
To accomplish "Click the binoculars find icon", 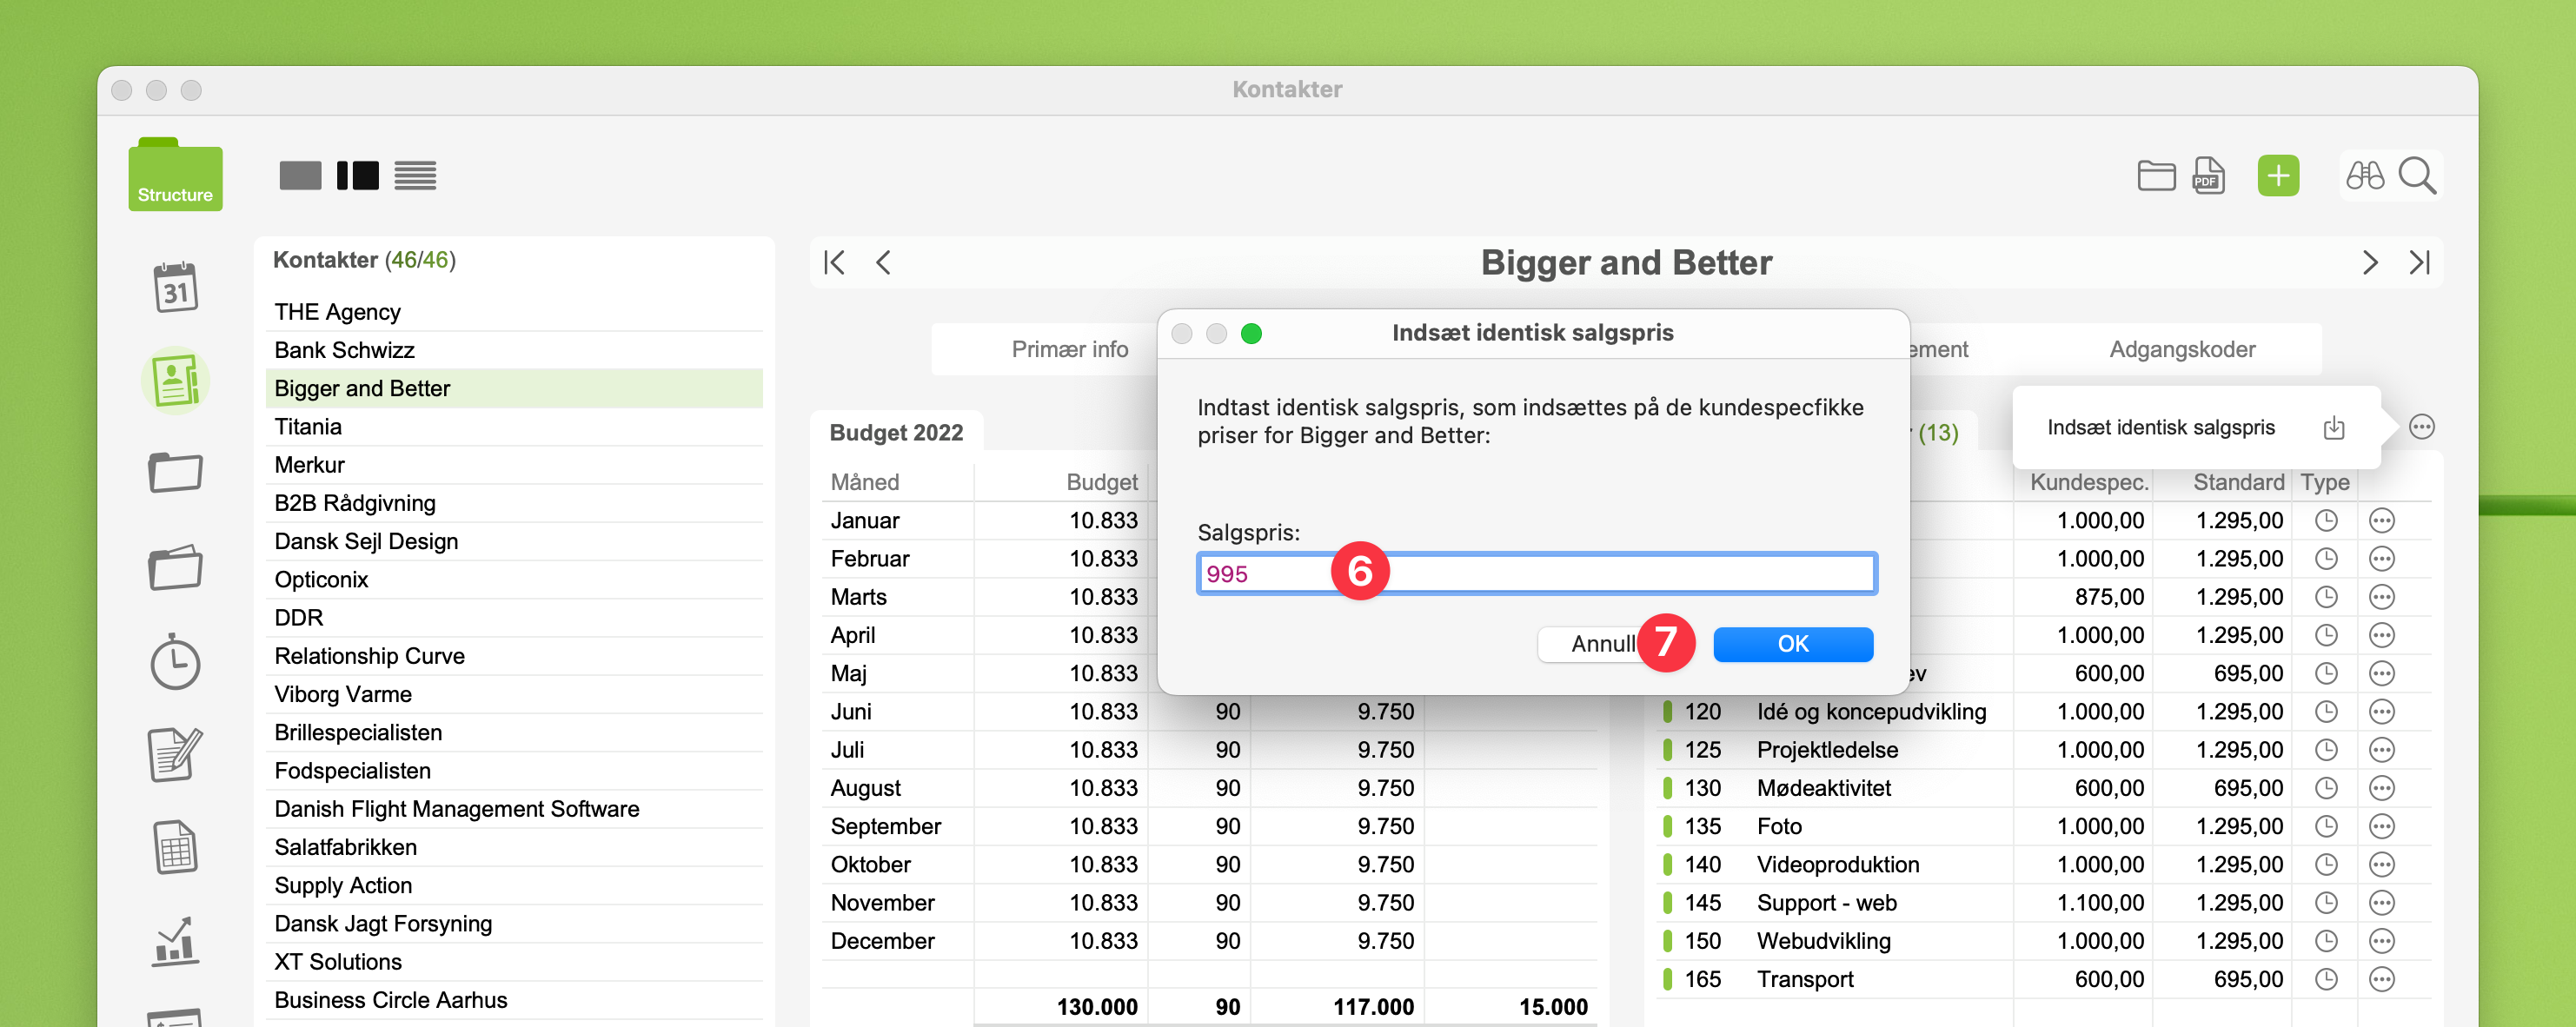I will pyautogui.click(x=2364, y=176).
